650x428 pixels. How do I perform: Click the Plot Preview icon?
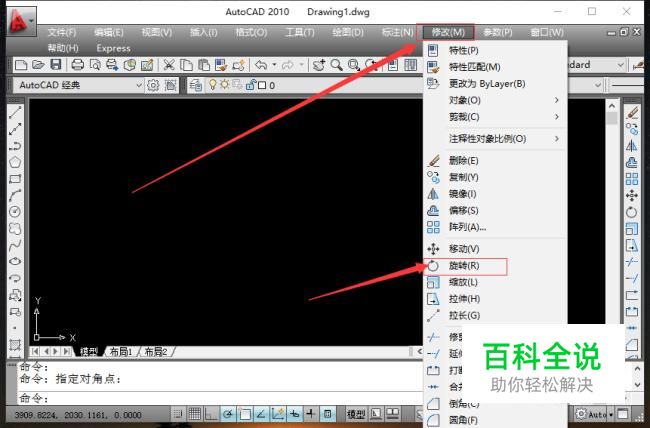click(x=95, y=65)
